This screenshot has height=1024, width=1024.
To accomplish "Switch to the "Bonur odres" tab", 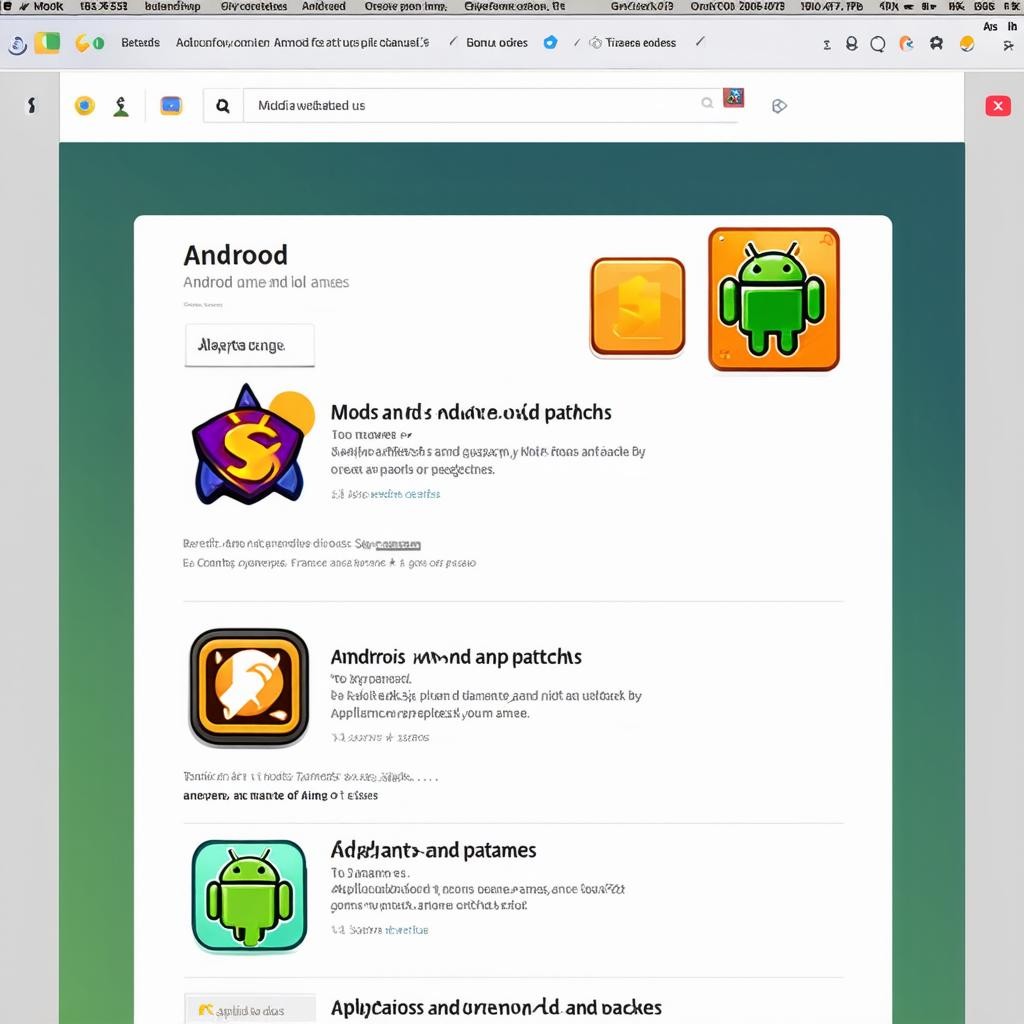I will coord(497,43).
